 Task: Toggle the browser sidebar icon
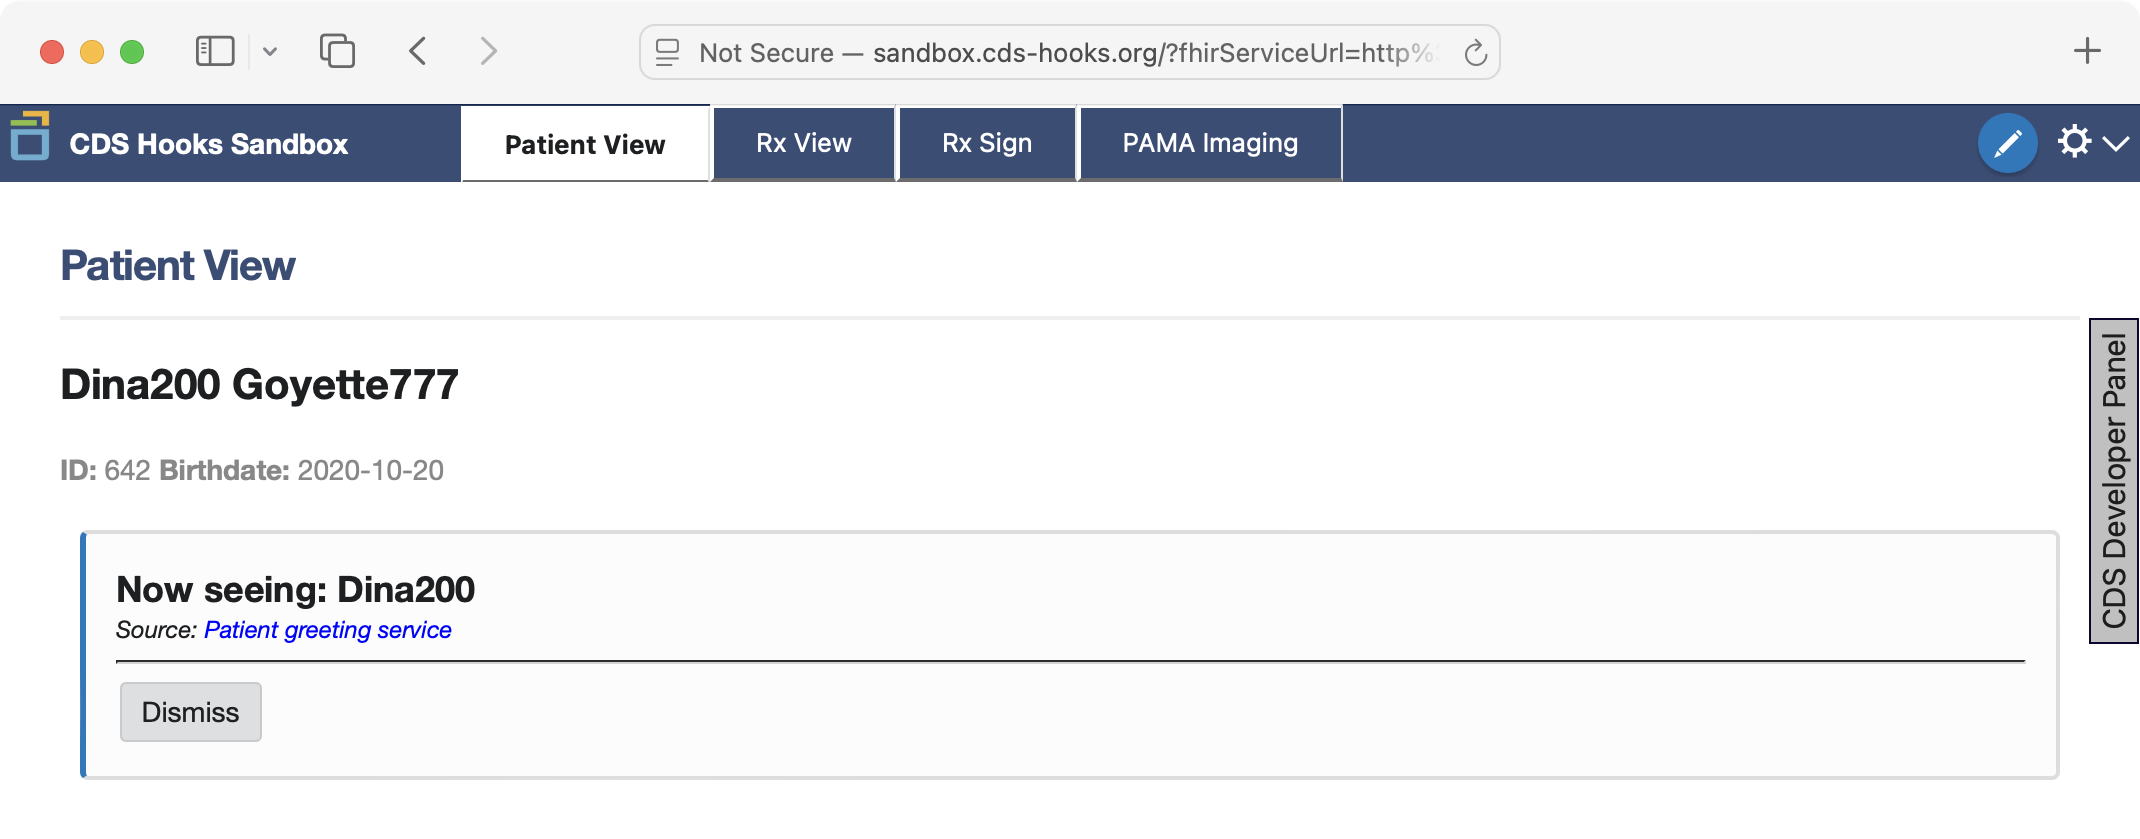(x=216, y=50)
